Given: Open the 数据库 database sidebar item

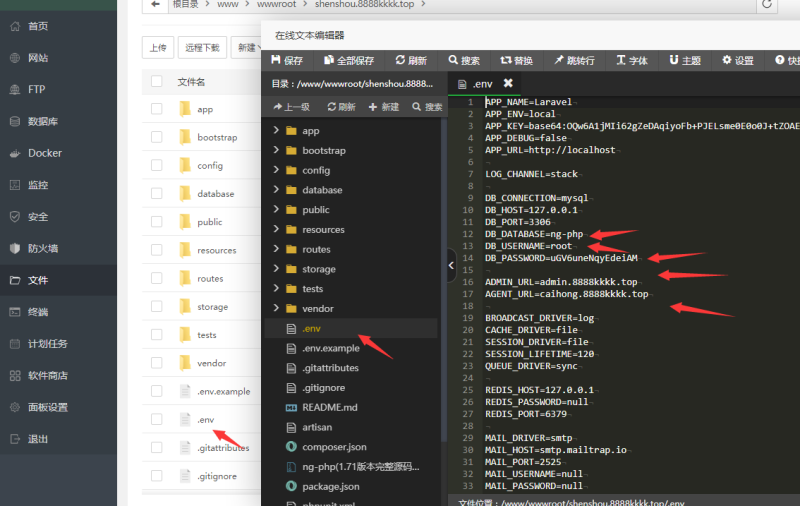Looking at the screenshot, I should point(58,121).
